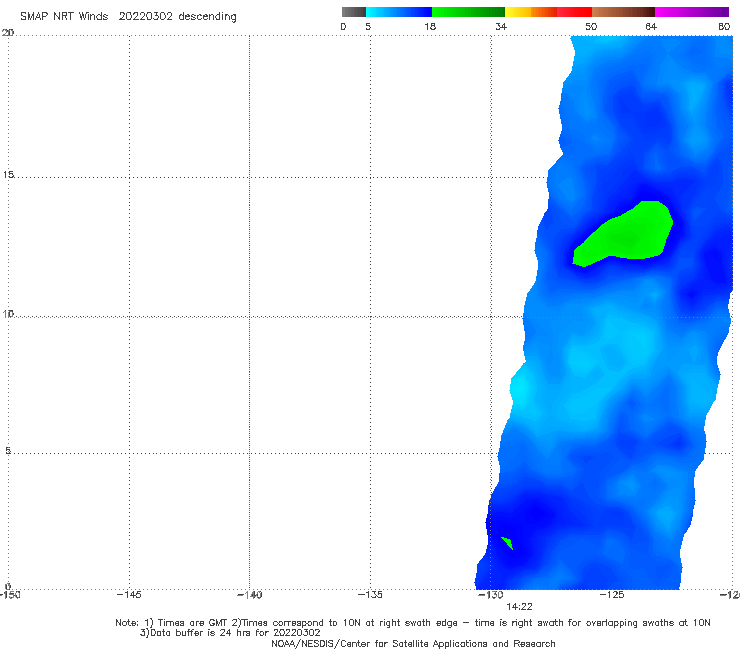Click the color bar label '50'
This screenshot has height=650, width=740.
(591, 27)
